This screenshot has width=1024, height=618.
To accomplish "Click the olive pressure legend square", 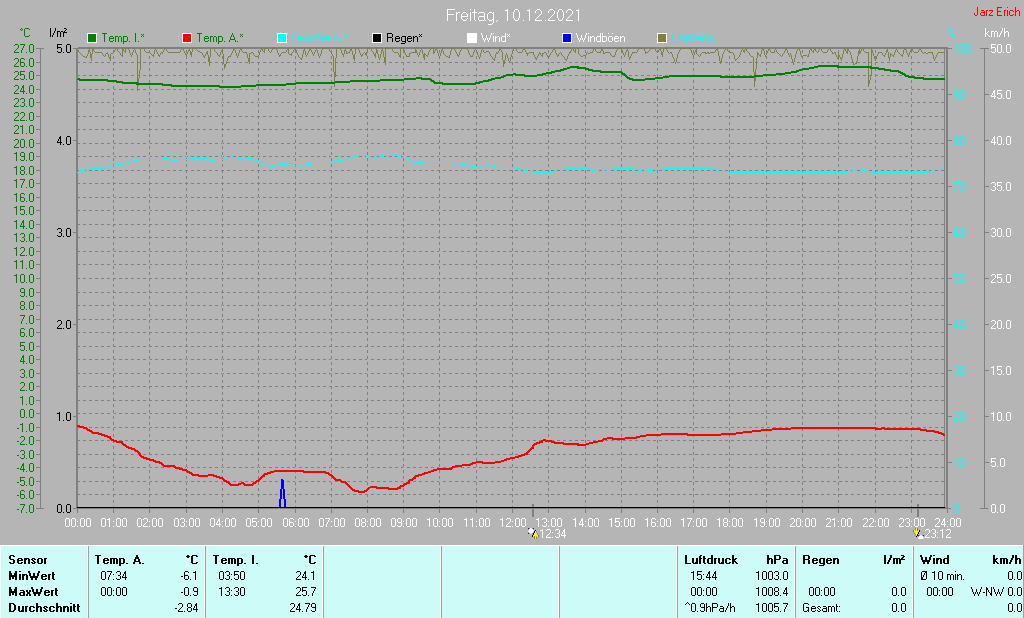I will tap(661, 38).
